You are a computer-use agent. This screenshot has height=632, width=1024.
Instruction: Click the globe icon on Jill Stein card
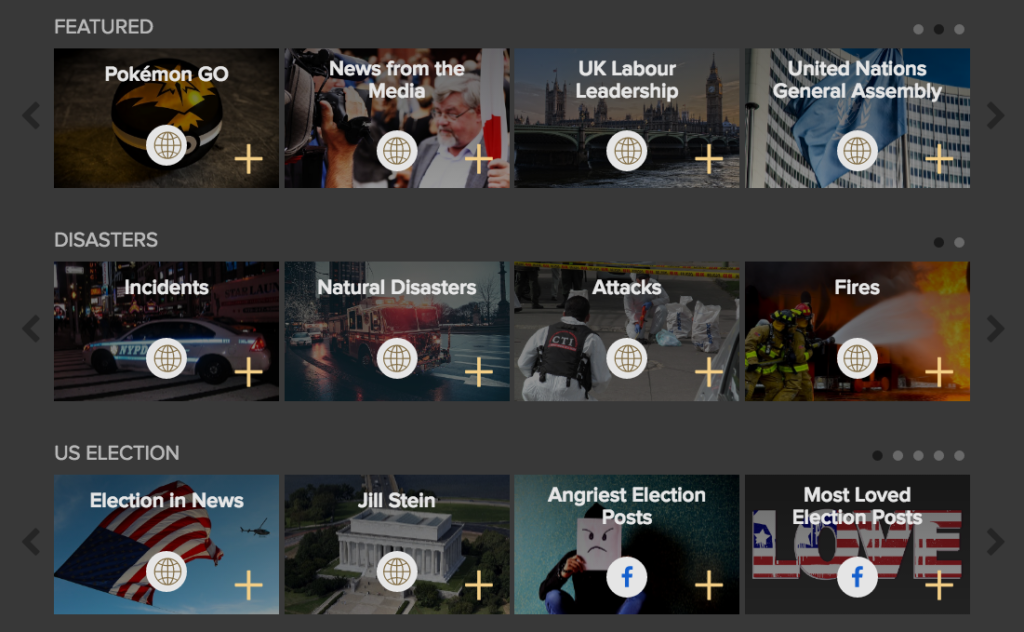pyautogui.click(x=397, y=571)
